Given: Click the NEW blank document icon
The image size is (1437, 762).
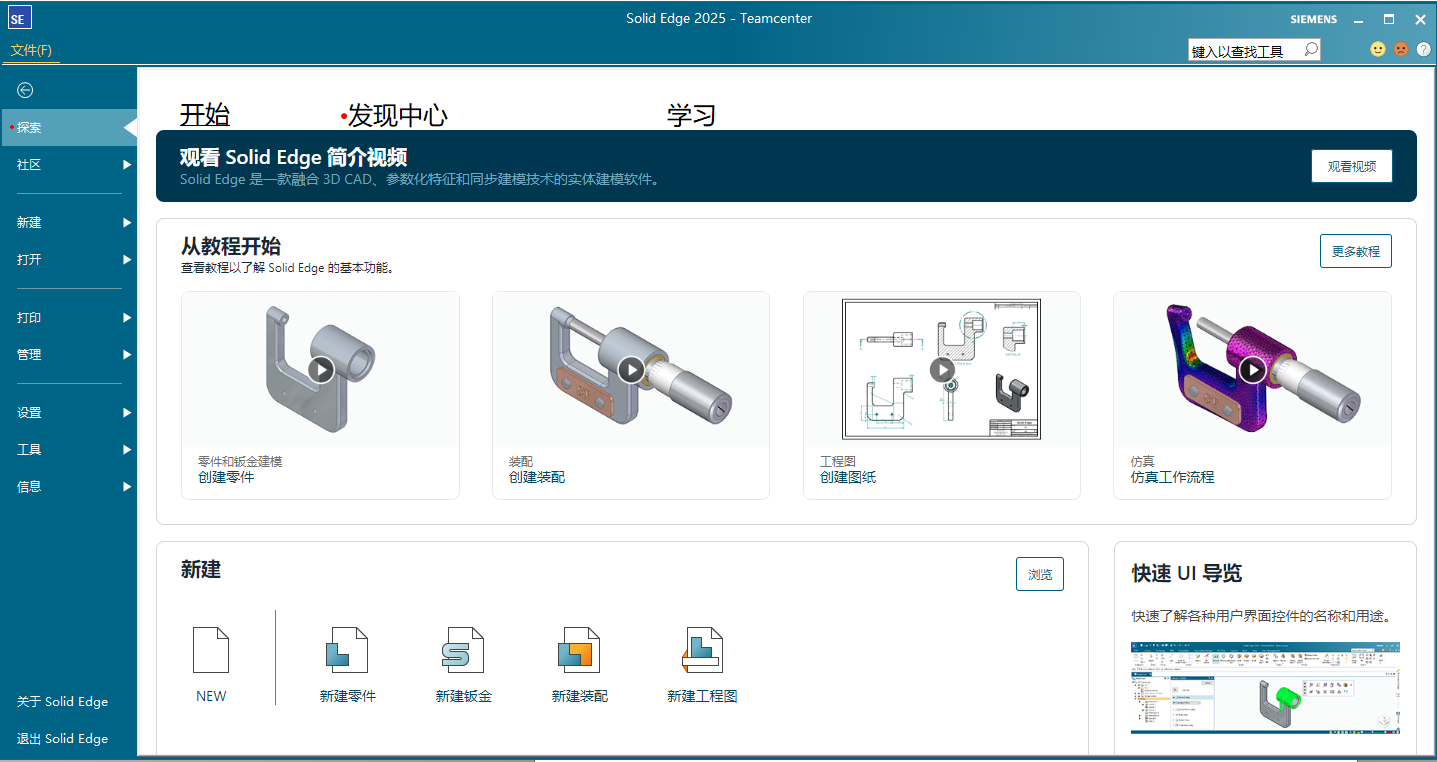Looking at the screenshot, I should [210, 651].
